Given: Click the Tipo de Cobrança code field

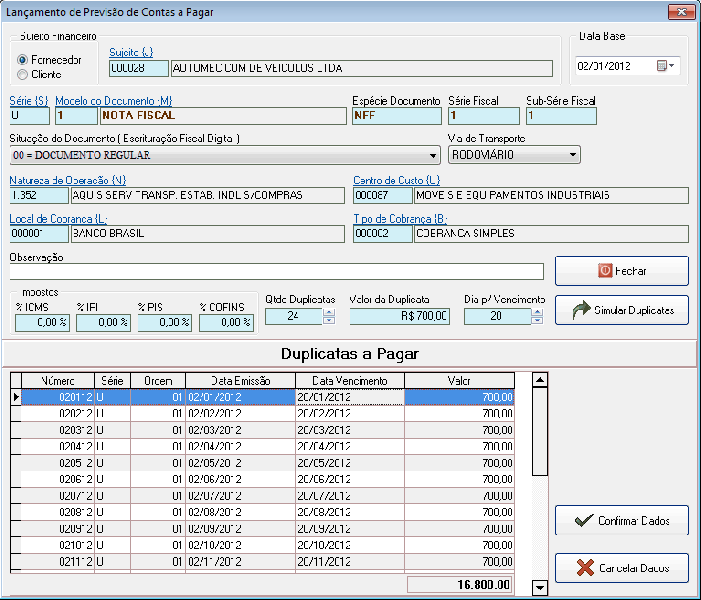Looking at the screenshot, I should click(x=383, y=234).
